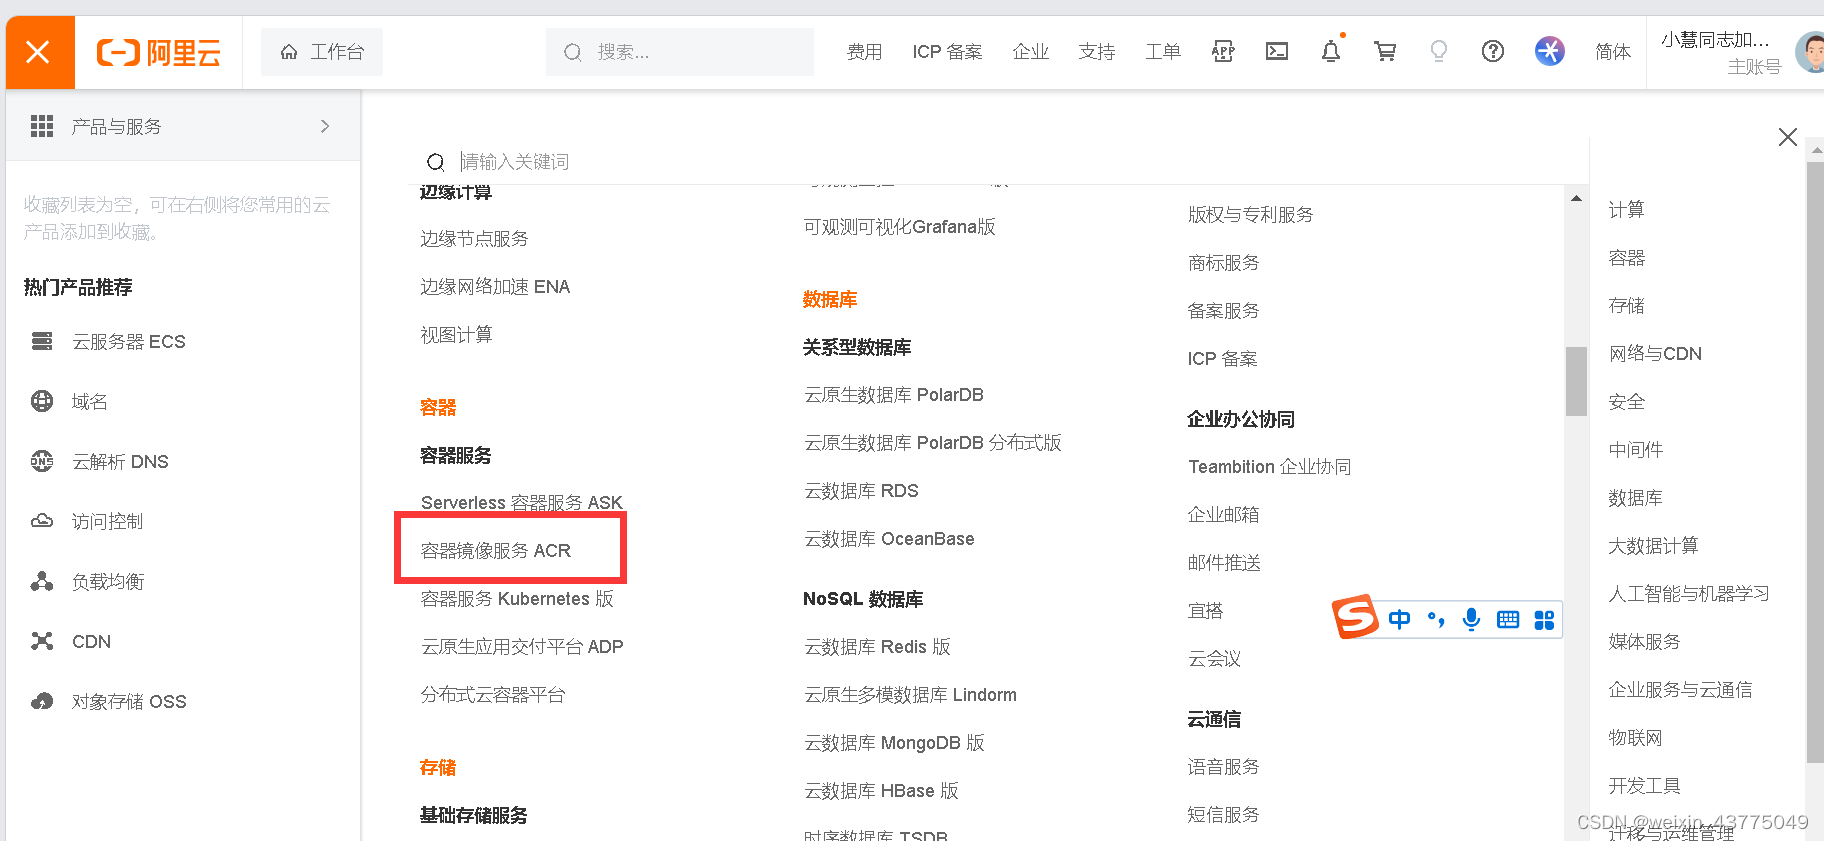Image resolution: width=1824 pixels, height=841 pixels.
Task: Click the 访问控制 cloud icon
Action: tap(42, 521)
